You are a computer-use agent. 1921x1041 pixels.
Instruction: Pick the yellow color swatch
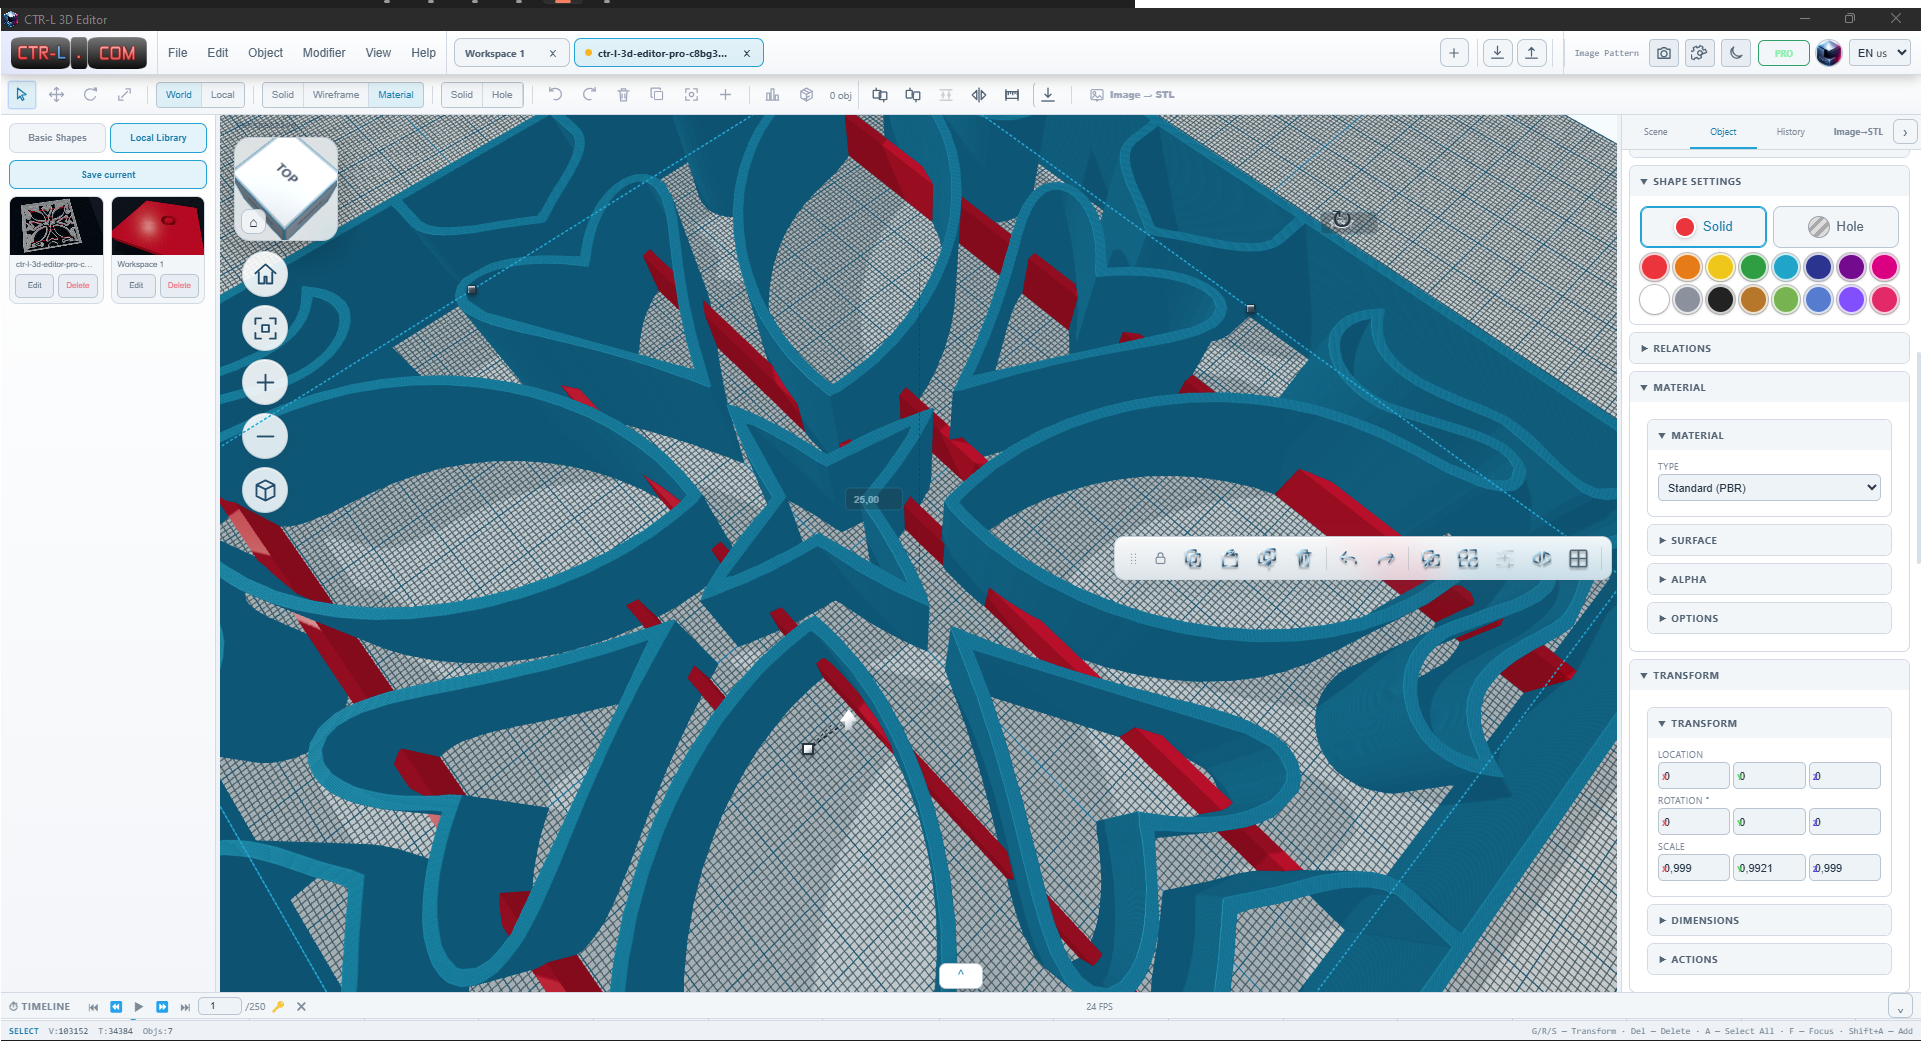[x=1720, y=267]
